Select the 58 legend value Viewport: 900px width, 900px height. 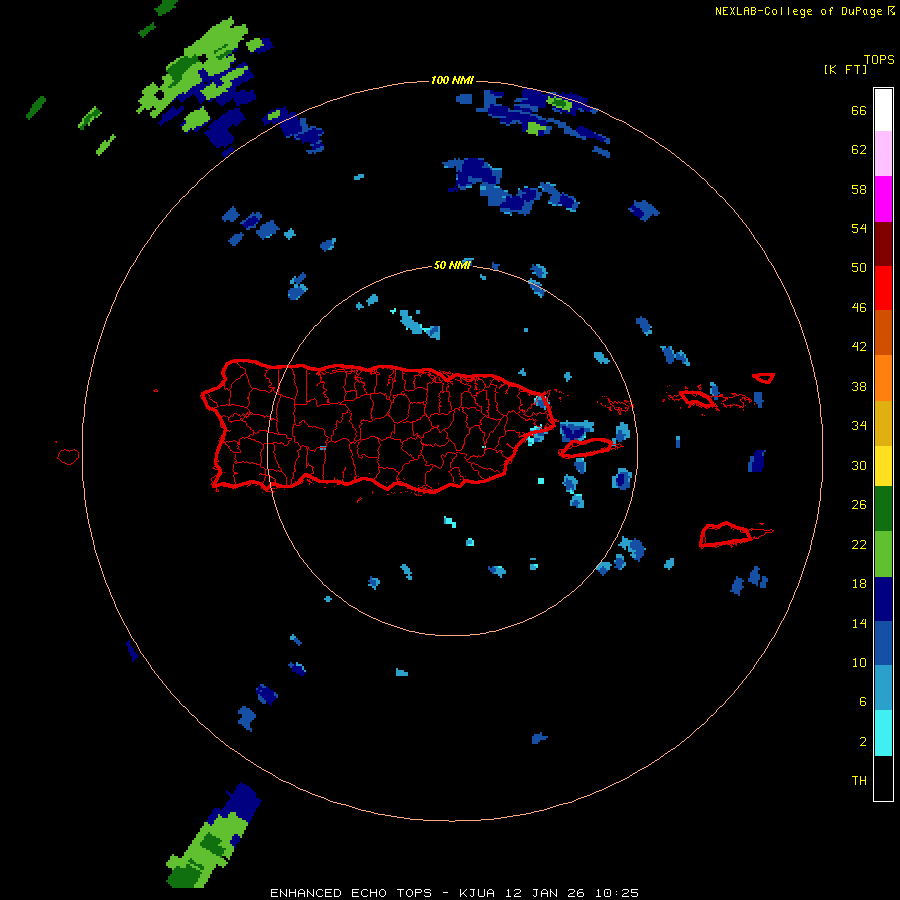859,189
